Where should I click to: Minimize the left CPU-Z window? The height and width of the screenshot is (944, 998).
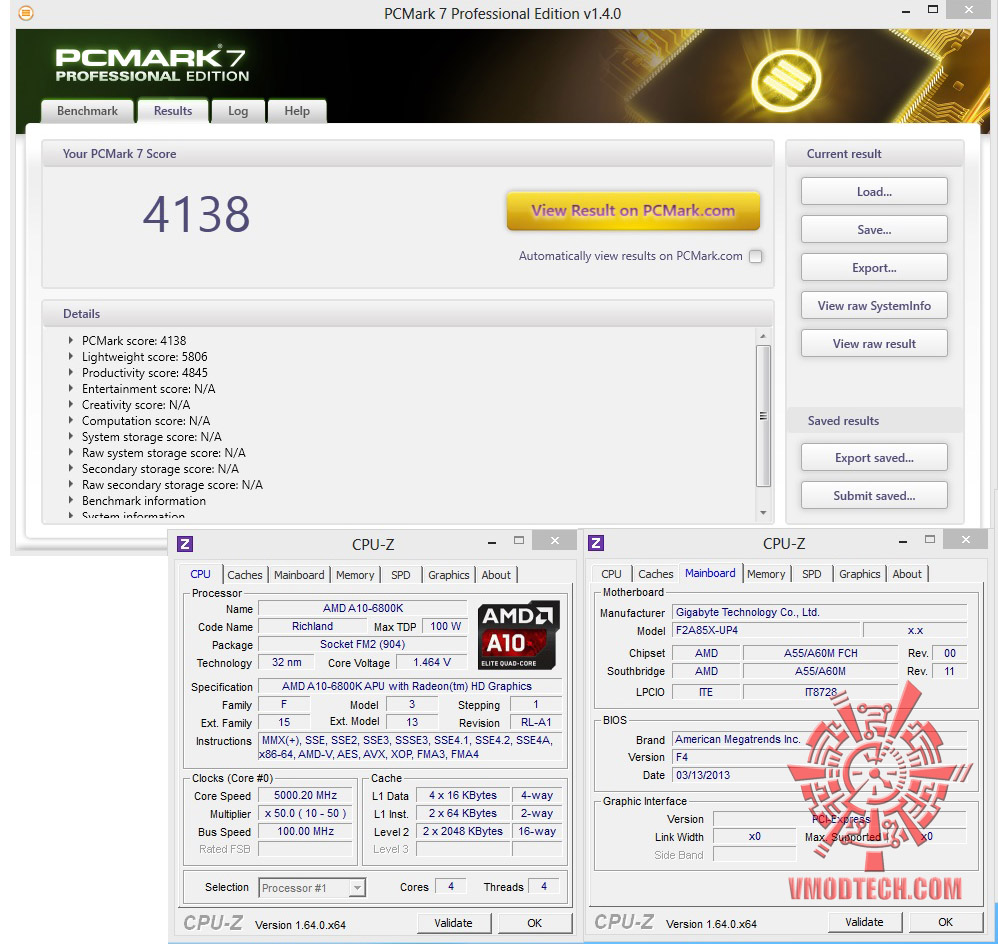click(x=491, y=543)
